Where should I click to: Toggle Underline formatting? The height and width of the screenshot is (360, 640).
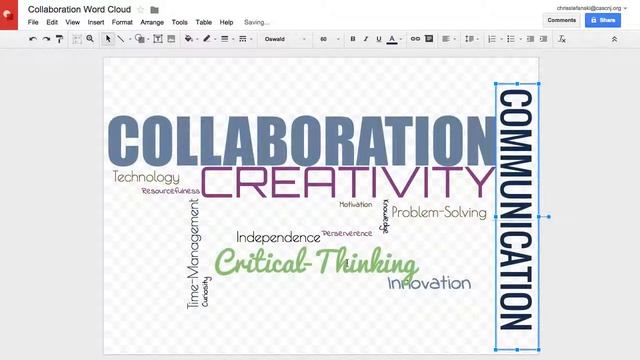(379, 39)
